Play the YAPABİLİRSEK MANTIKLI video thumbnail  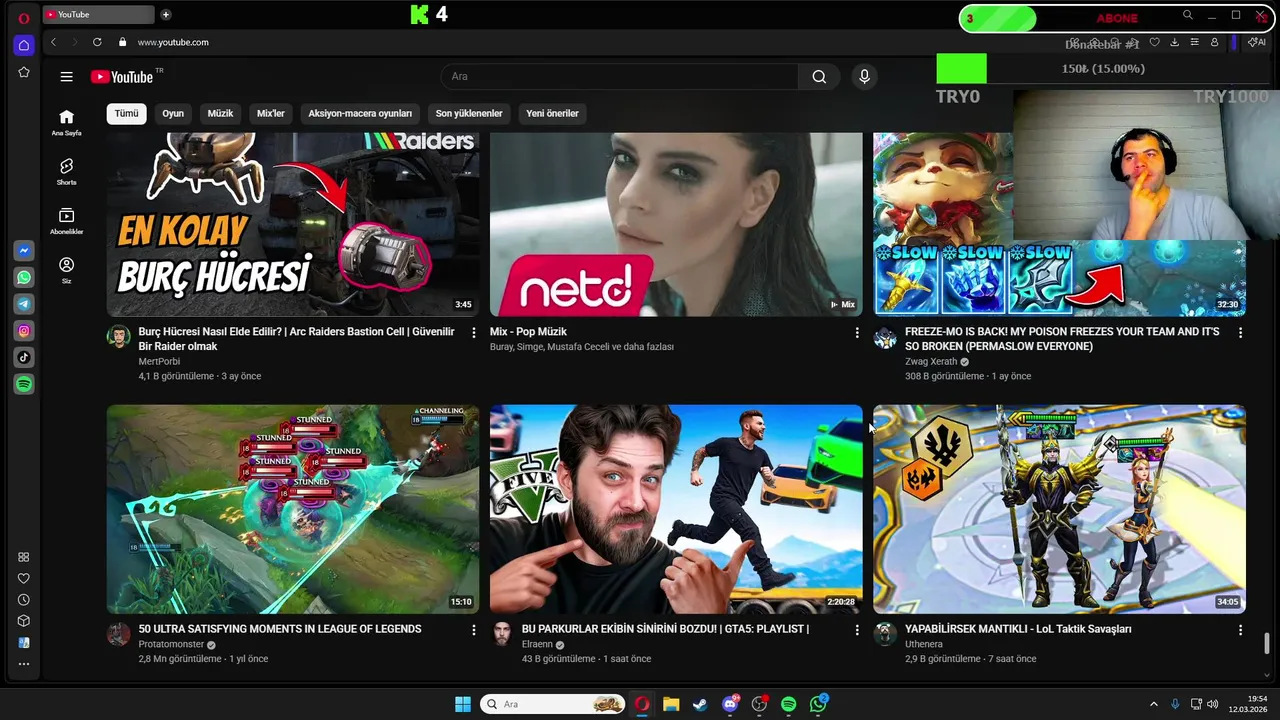1059,509
